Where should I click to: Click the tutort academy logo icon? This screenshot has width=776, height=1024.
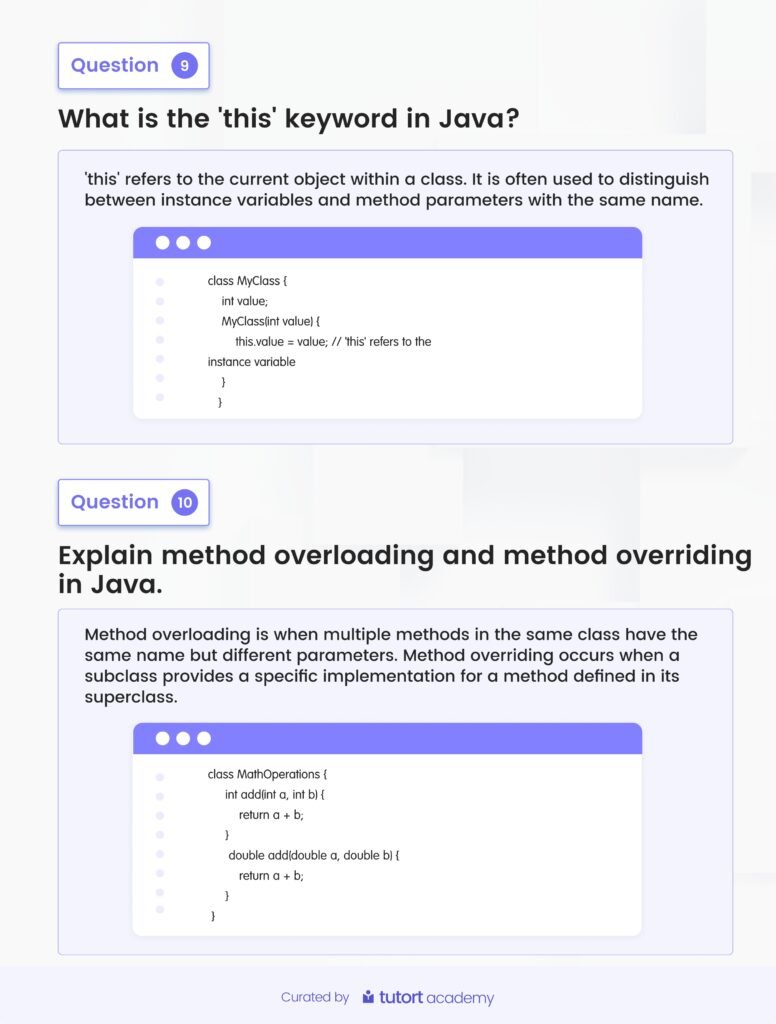pos(368,997)
